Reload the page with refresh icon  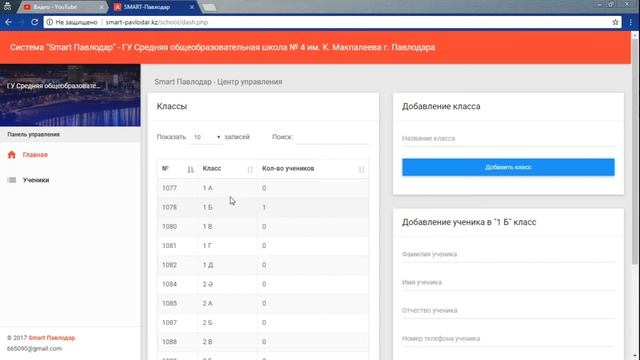click(35, 22)
